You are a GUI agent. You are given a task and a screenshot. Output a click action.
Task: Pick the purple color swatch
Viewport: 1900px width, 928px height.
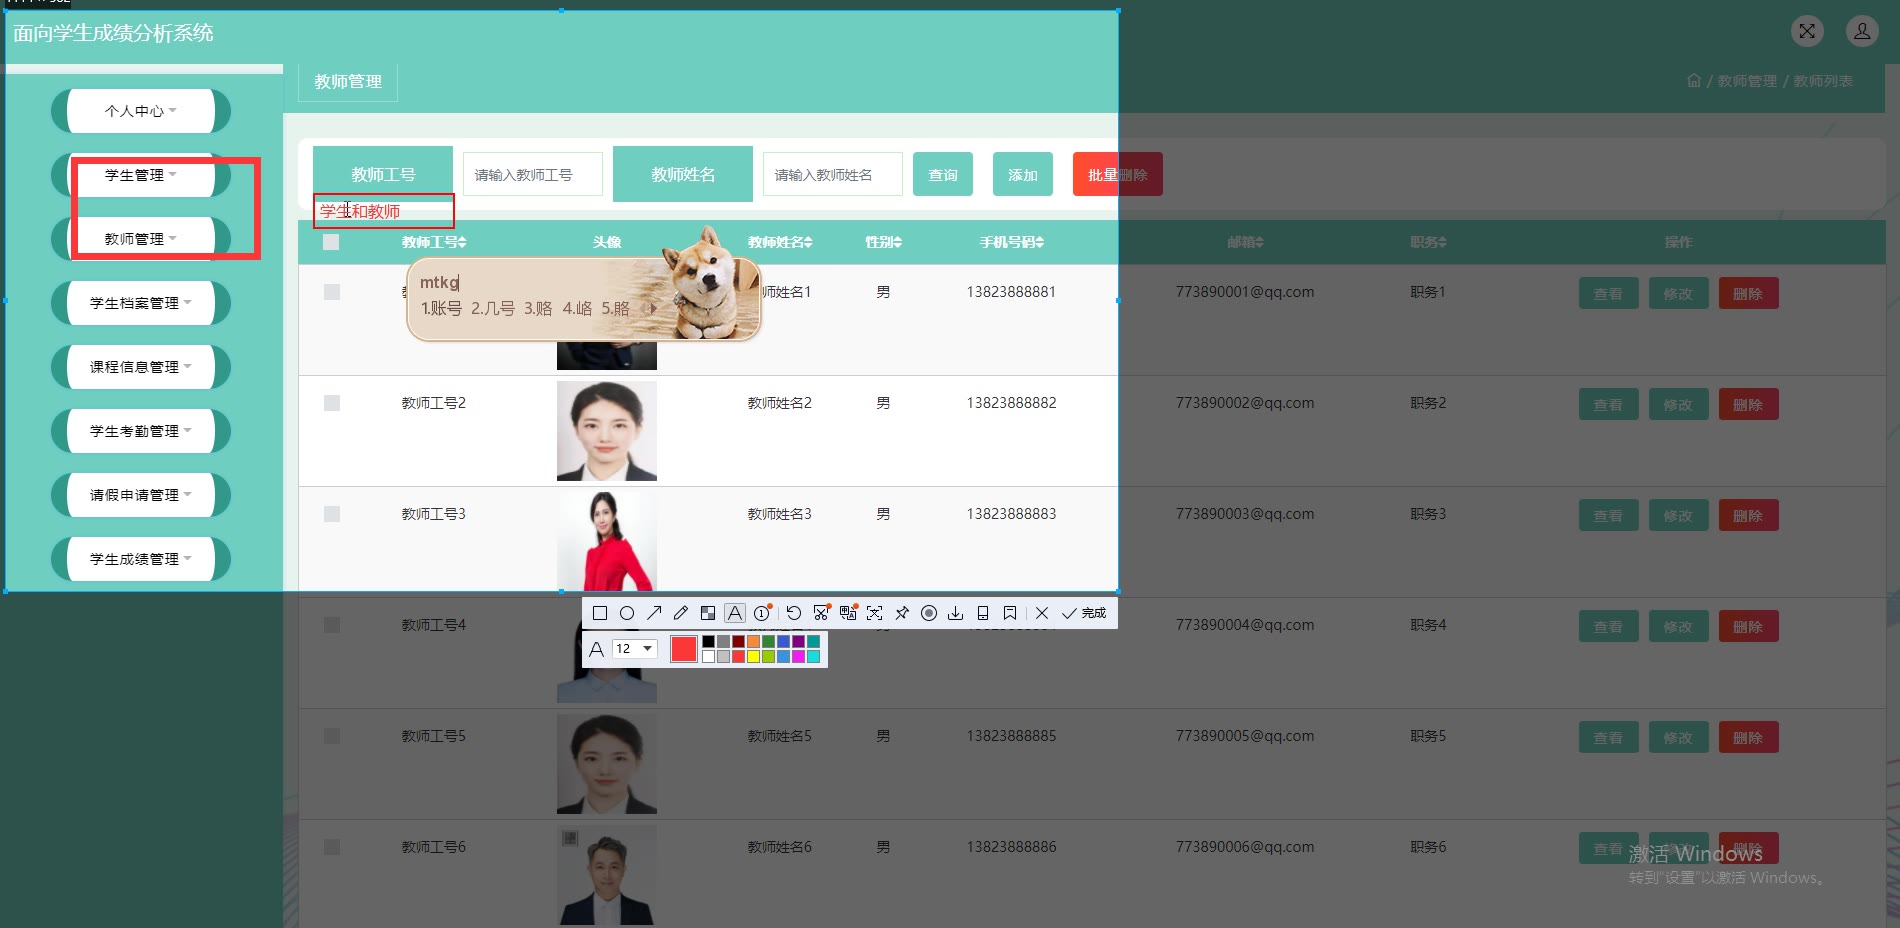tap(798, 642)
